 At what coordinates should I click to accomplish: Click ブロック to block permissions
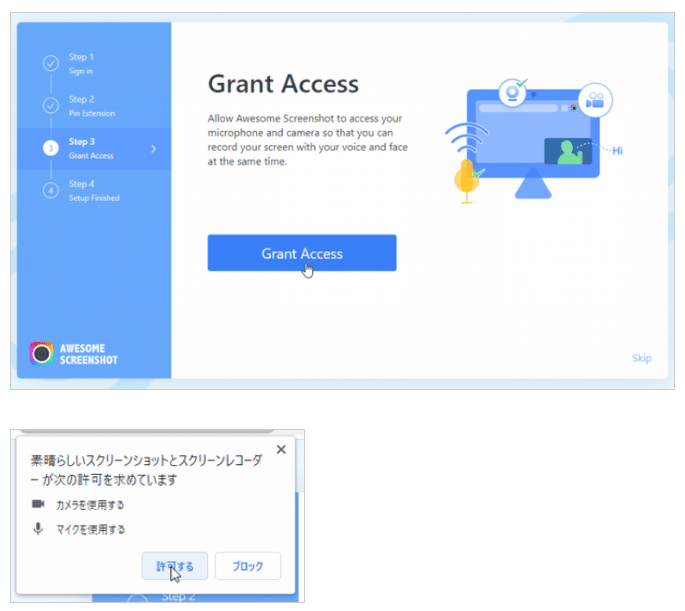coord(248,566)
